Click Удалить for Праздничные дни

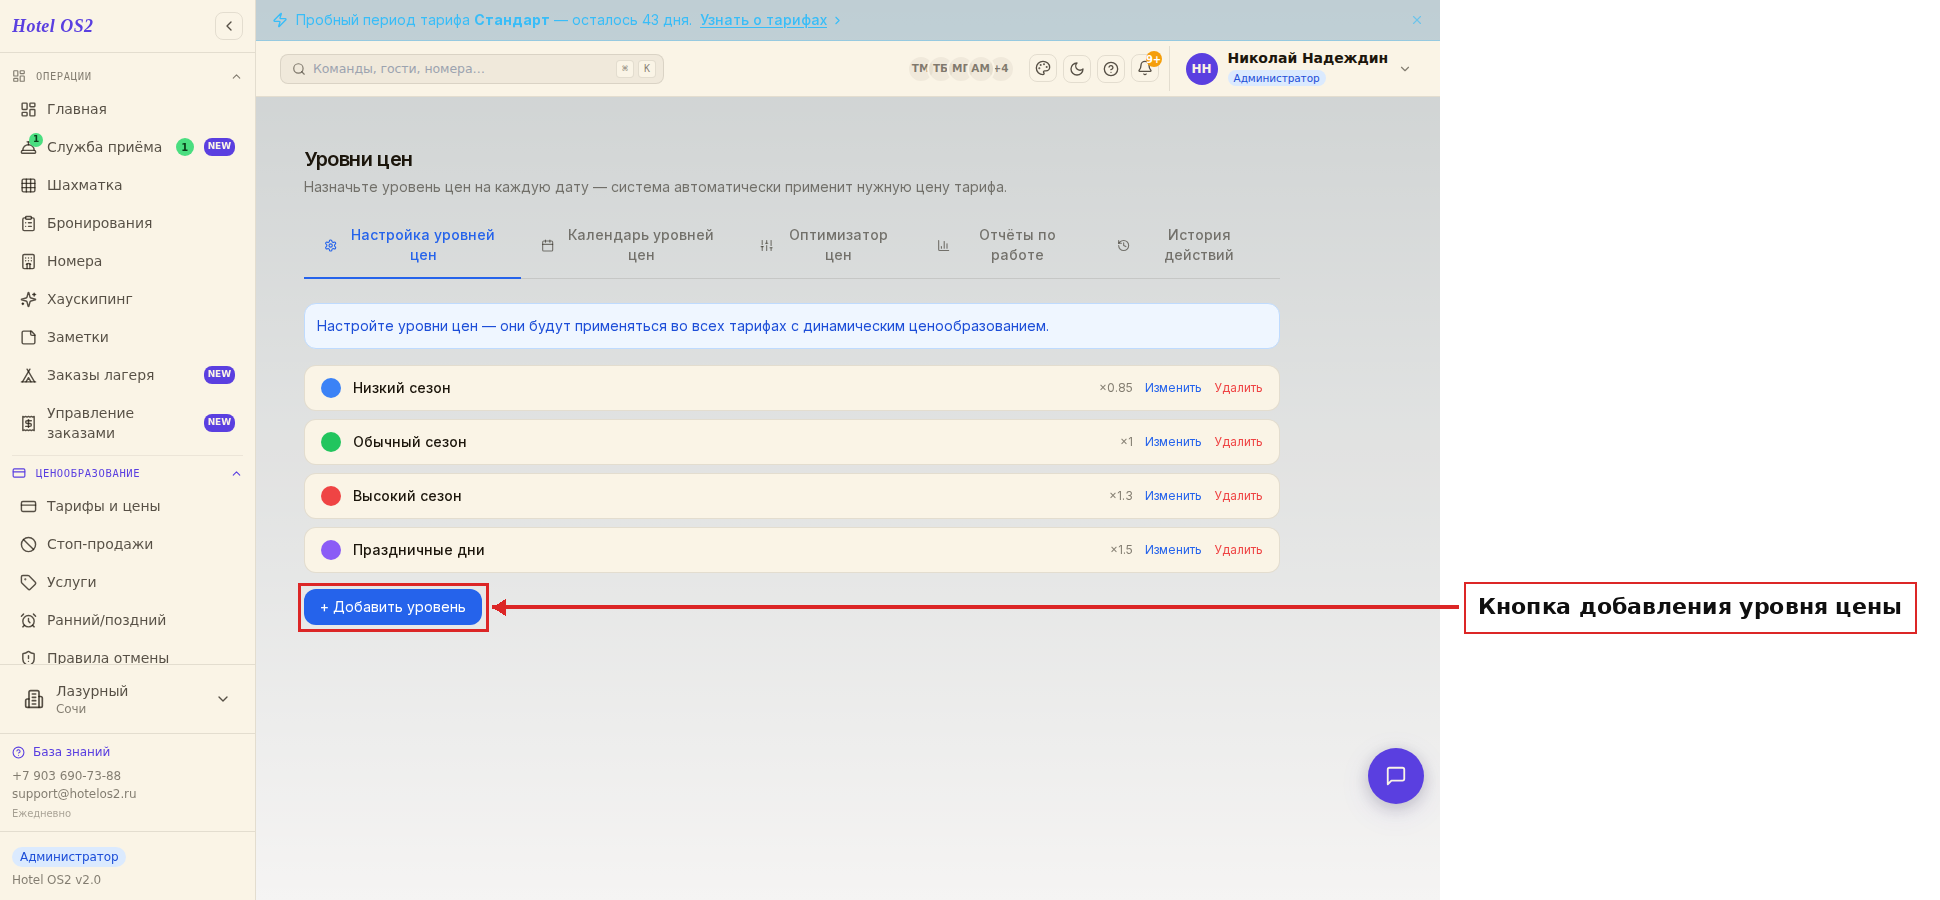tap(1238, 550)
